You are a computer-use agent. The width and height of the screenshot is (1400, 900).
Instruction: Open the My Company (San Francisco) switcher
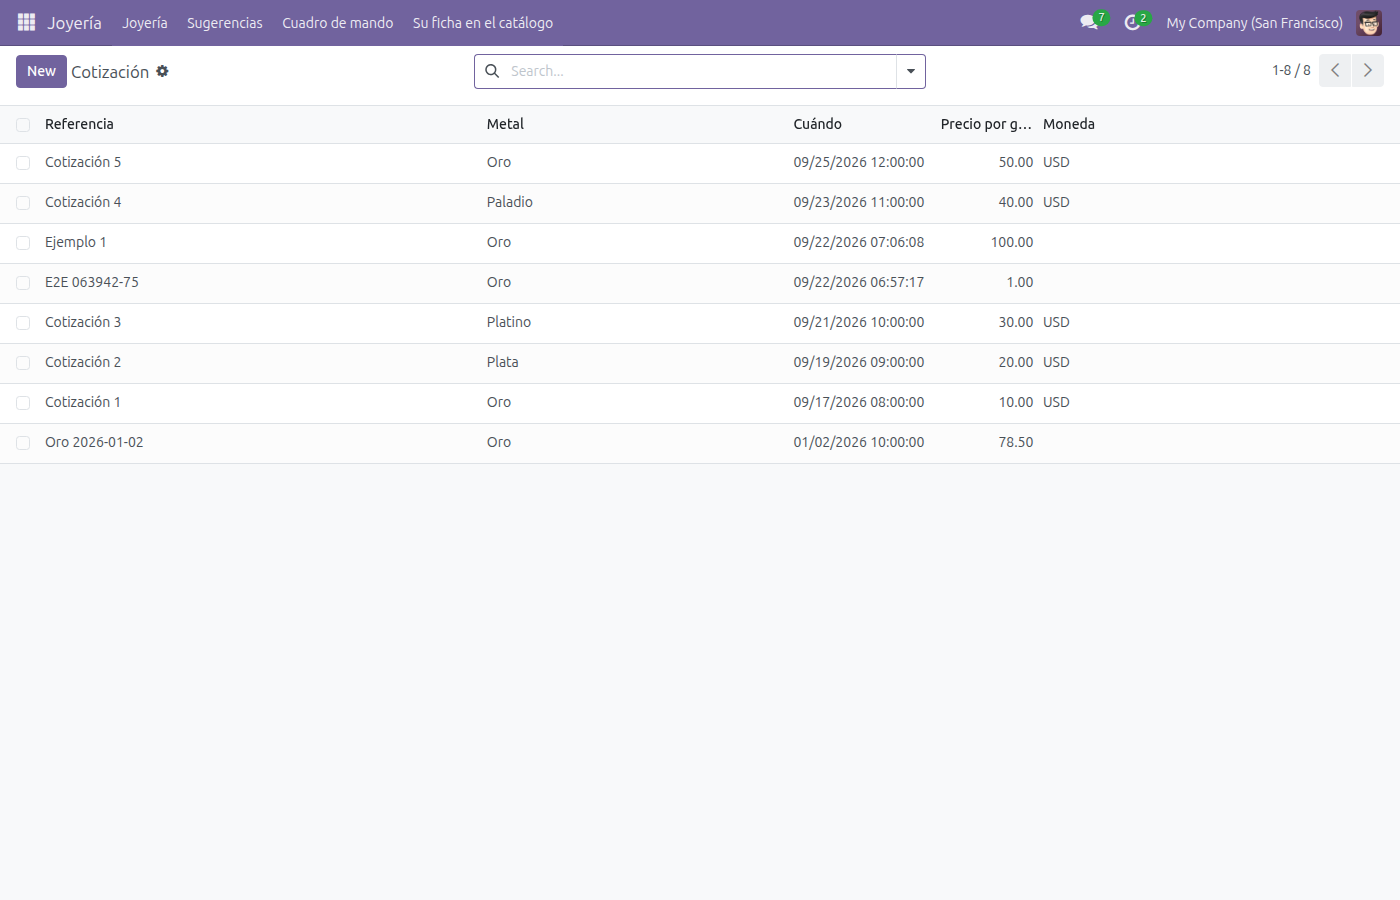click(x=1254, y=23)
